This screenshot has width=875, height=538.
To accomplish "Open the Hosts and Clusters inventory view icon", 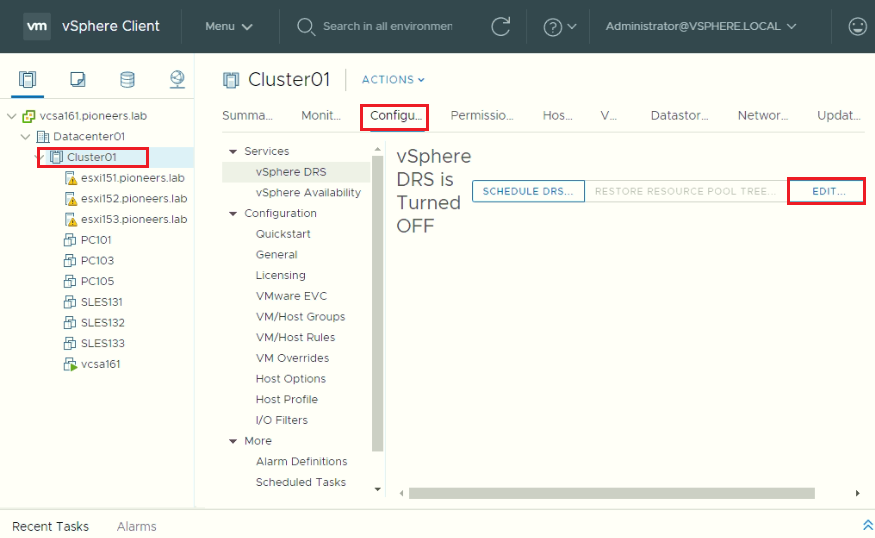I will coord(27,80).
